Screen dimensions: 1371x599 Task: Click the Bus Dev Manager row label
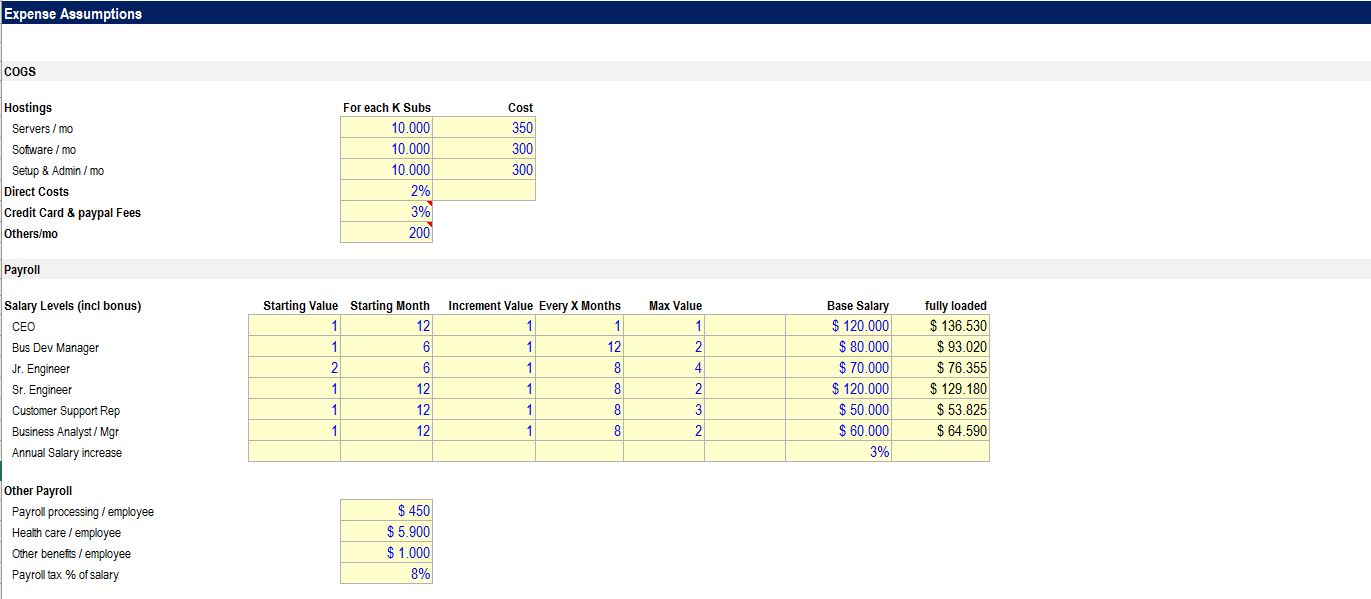[x=55, y=348]
